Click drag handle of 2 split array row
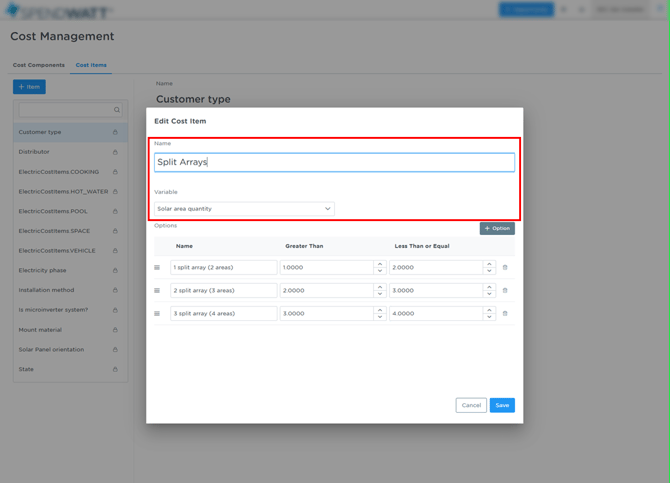This screenshot has height=483, width=670. (157, 290)
